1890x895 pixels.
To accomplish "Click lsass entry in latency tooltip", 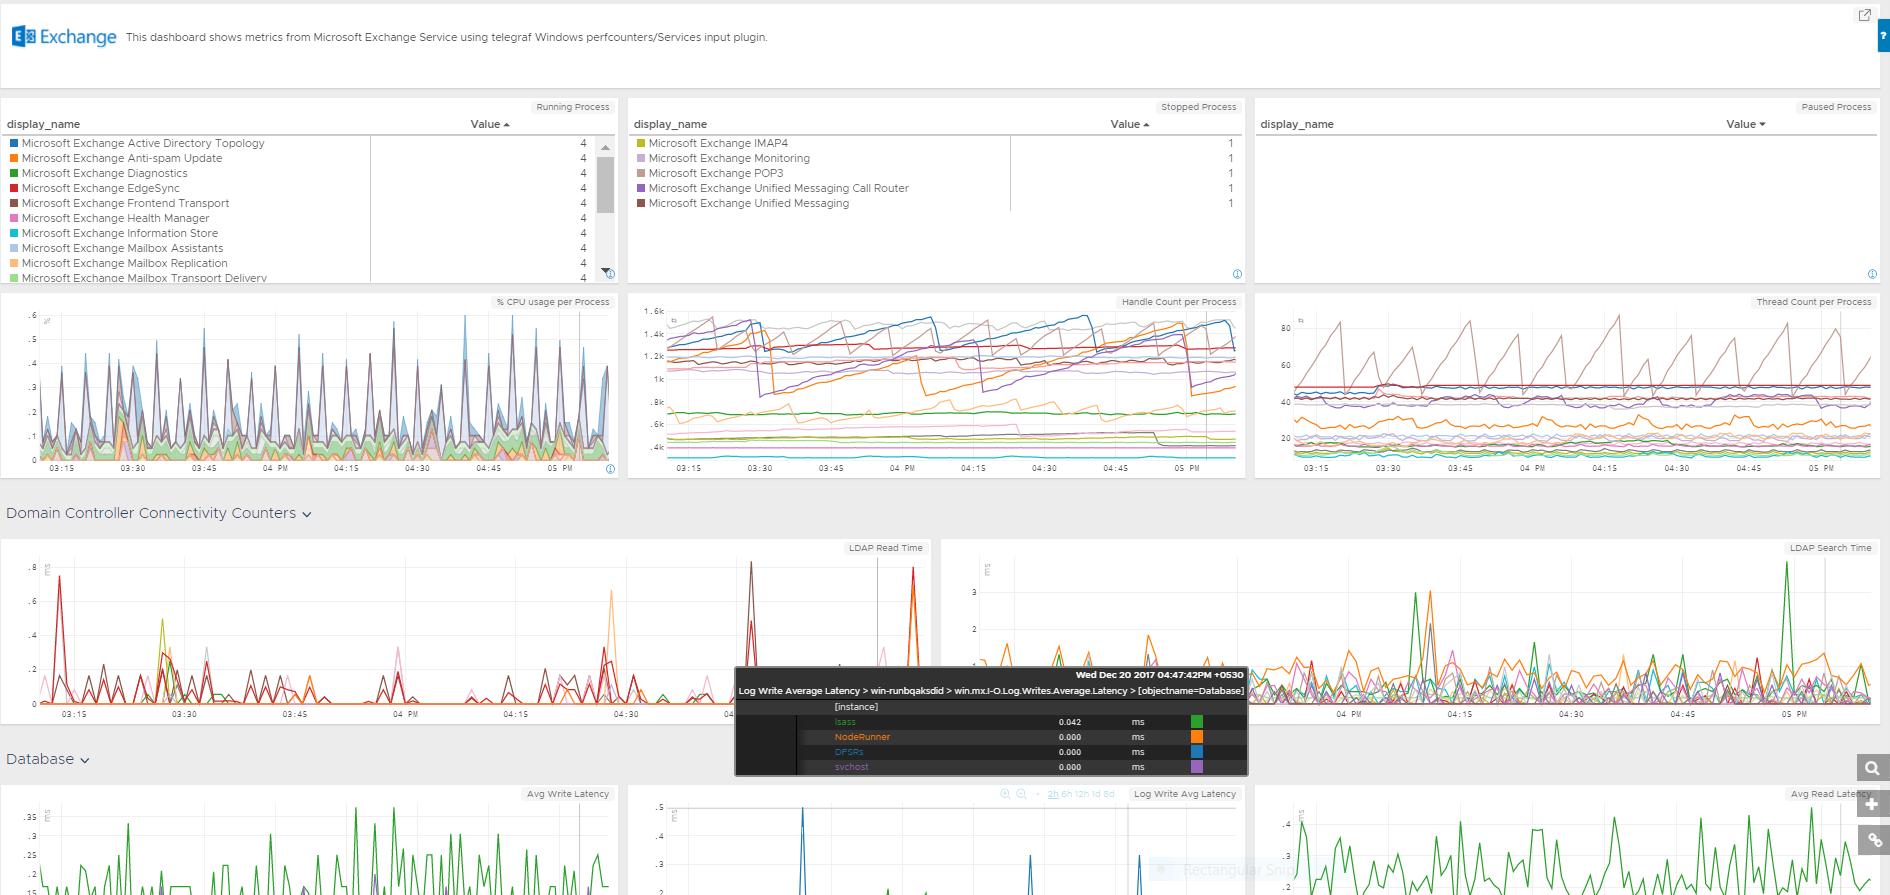I will (845, 722).
